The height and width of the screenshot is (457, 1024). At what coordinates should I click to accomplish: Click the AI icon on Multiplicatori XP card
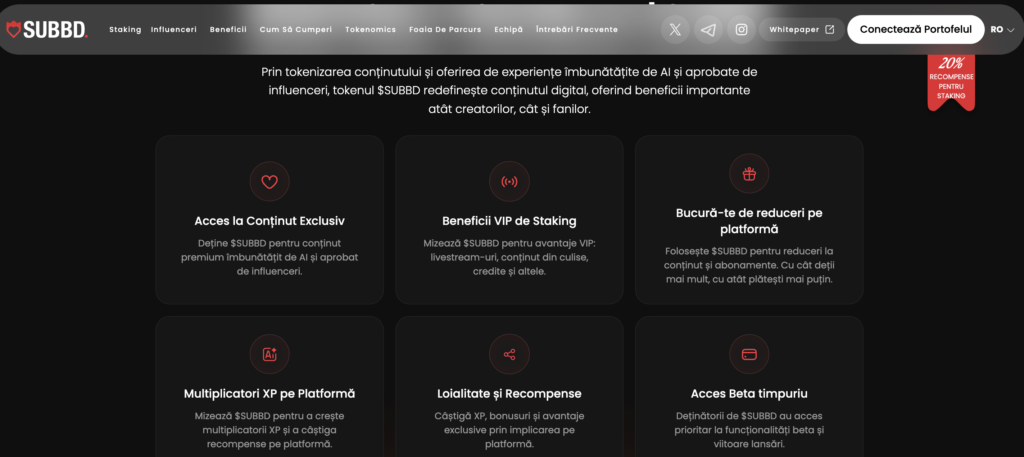click(270, 355)
